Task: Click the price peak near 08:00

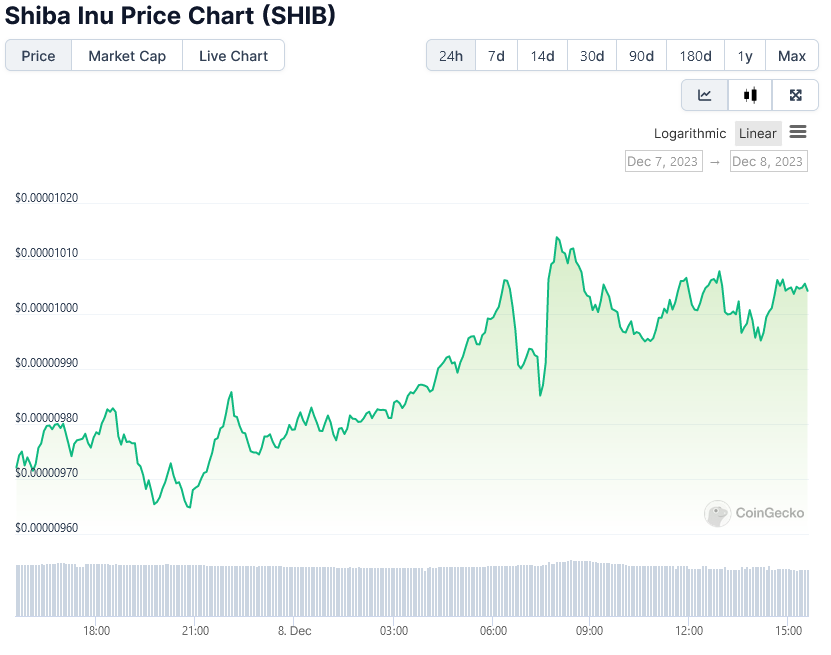Action: [x=557, y=237]
